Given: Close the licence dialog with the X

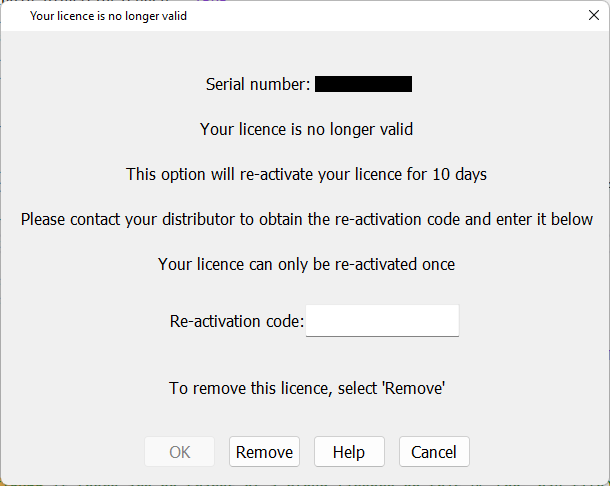Looking at the screenshot, I should coord(594,15).
